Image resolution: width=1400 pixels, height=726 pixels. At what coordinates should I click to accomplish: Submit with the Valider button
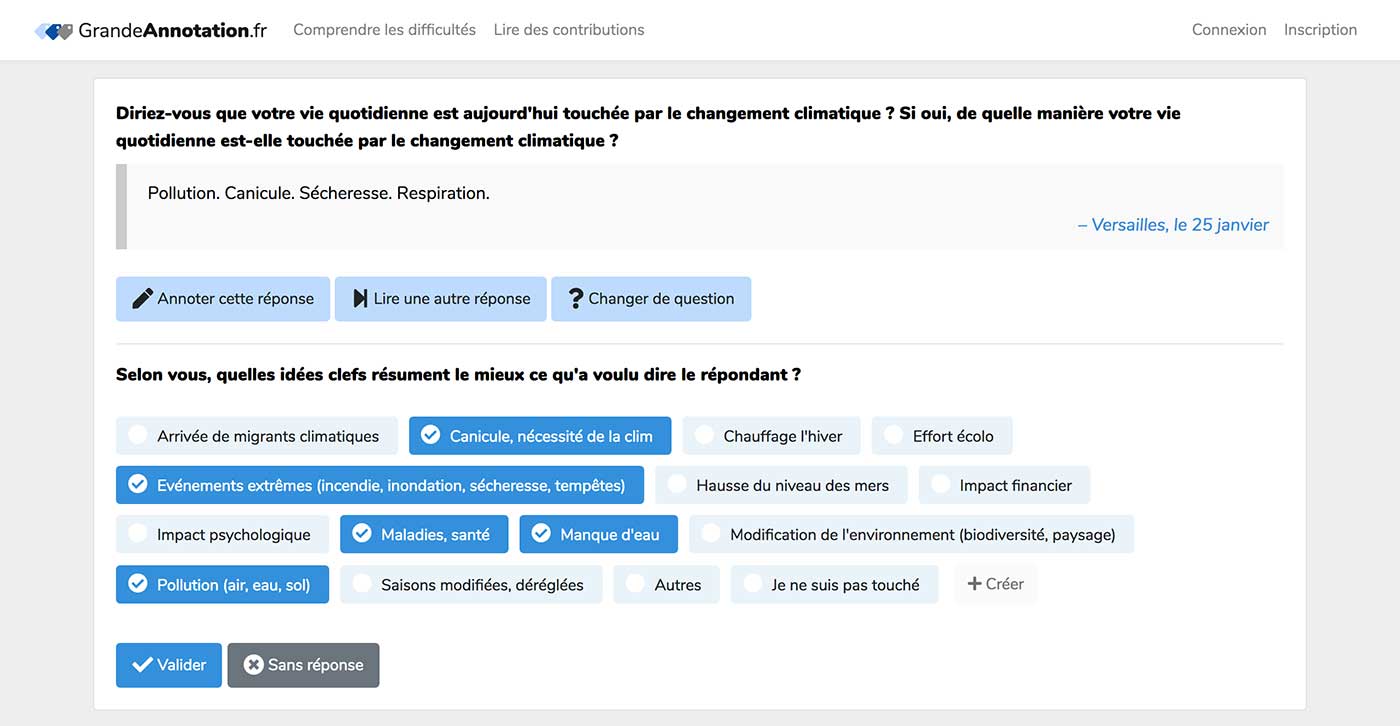[169, 665]
